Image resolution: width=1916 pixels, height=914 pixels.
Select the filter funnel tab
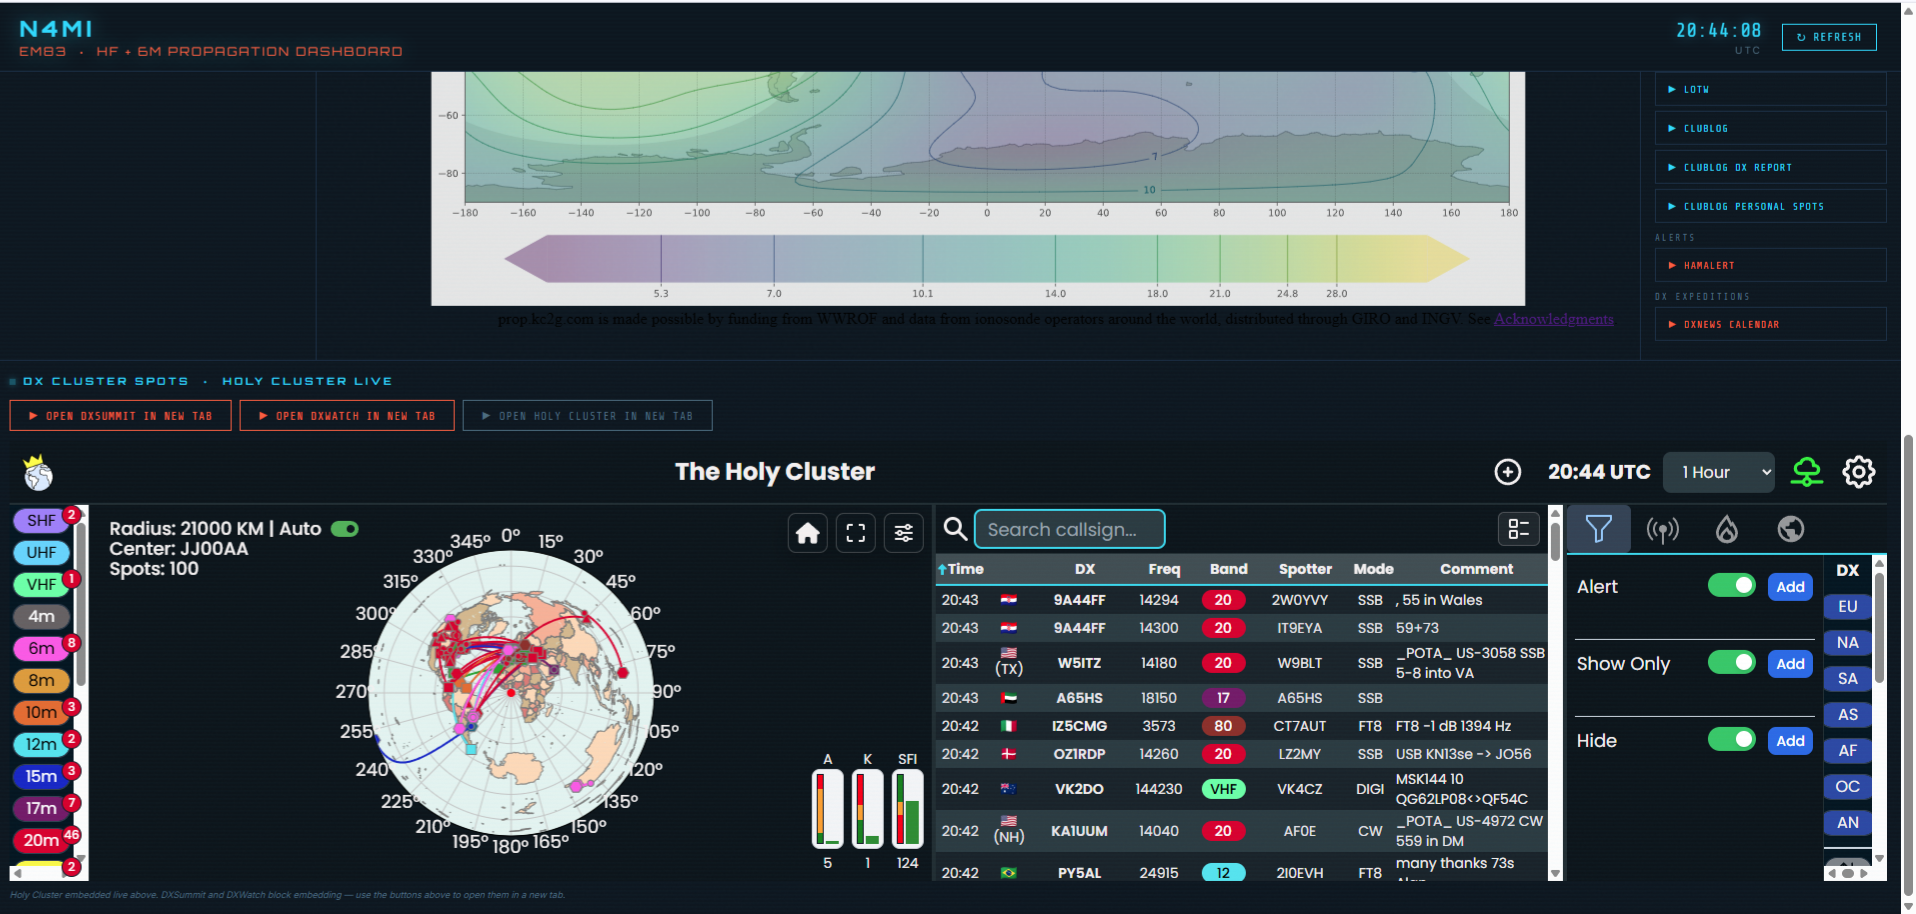[x=1599, y=529]
